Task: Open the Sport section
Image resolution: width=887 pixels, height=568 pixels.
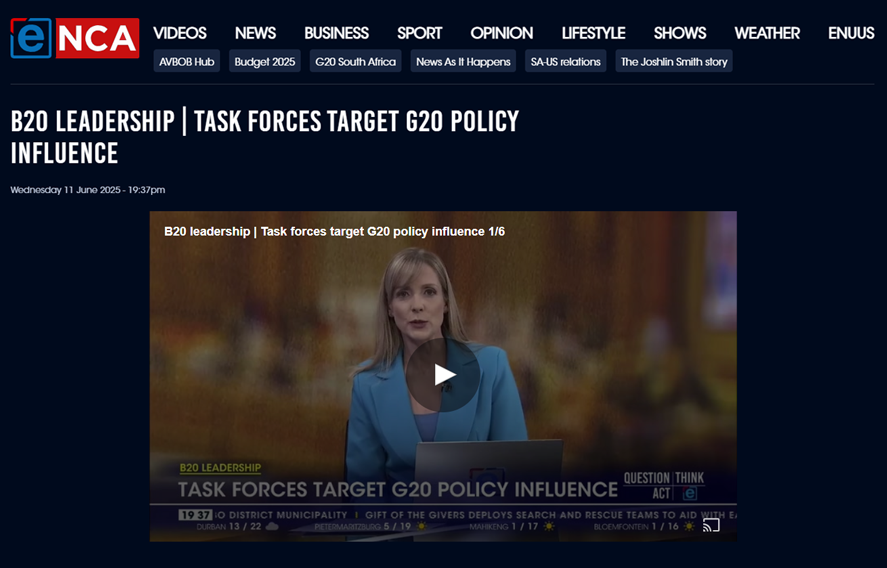Action: click(419, 33)
